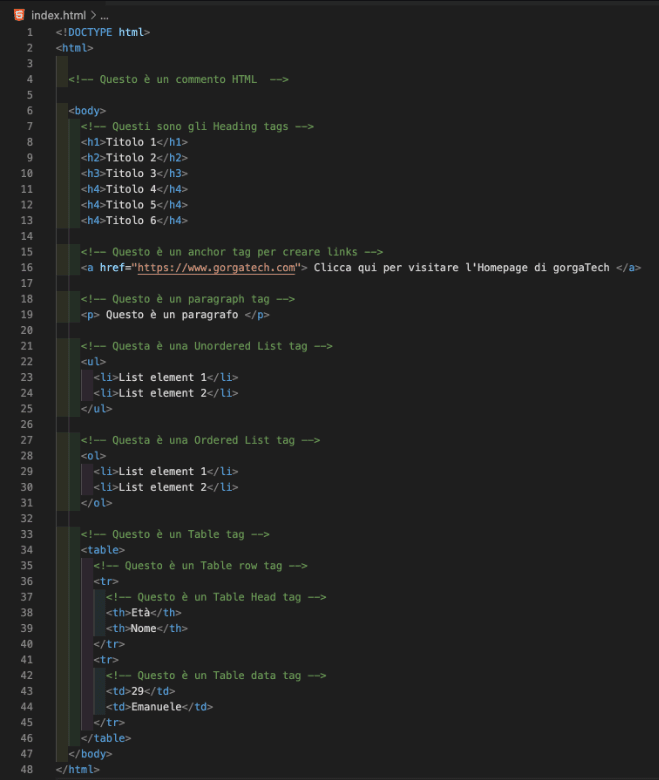Click text 'Questo è un paragrafo'
659x780 pixels.
pos(172,315)
